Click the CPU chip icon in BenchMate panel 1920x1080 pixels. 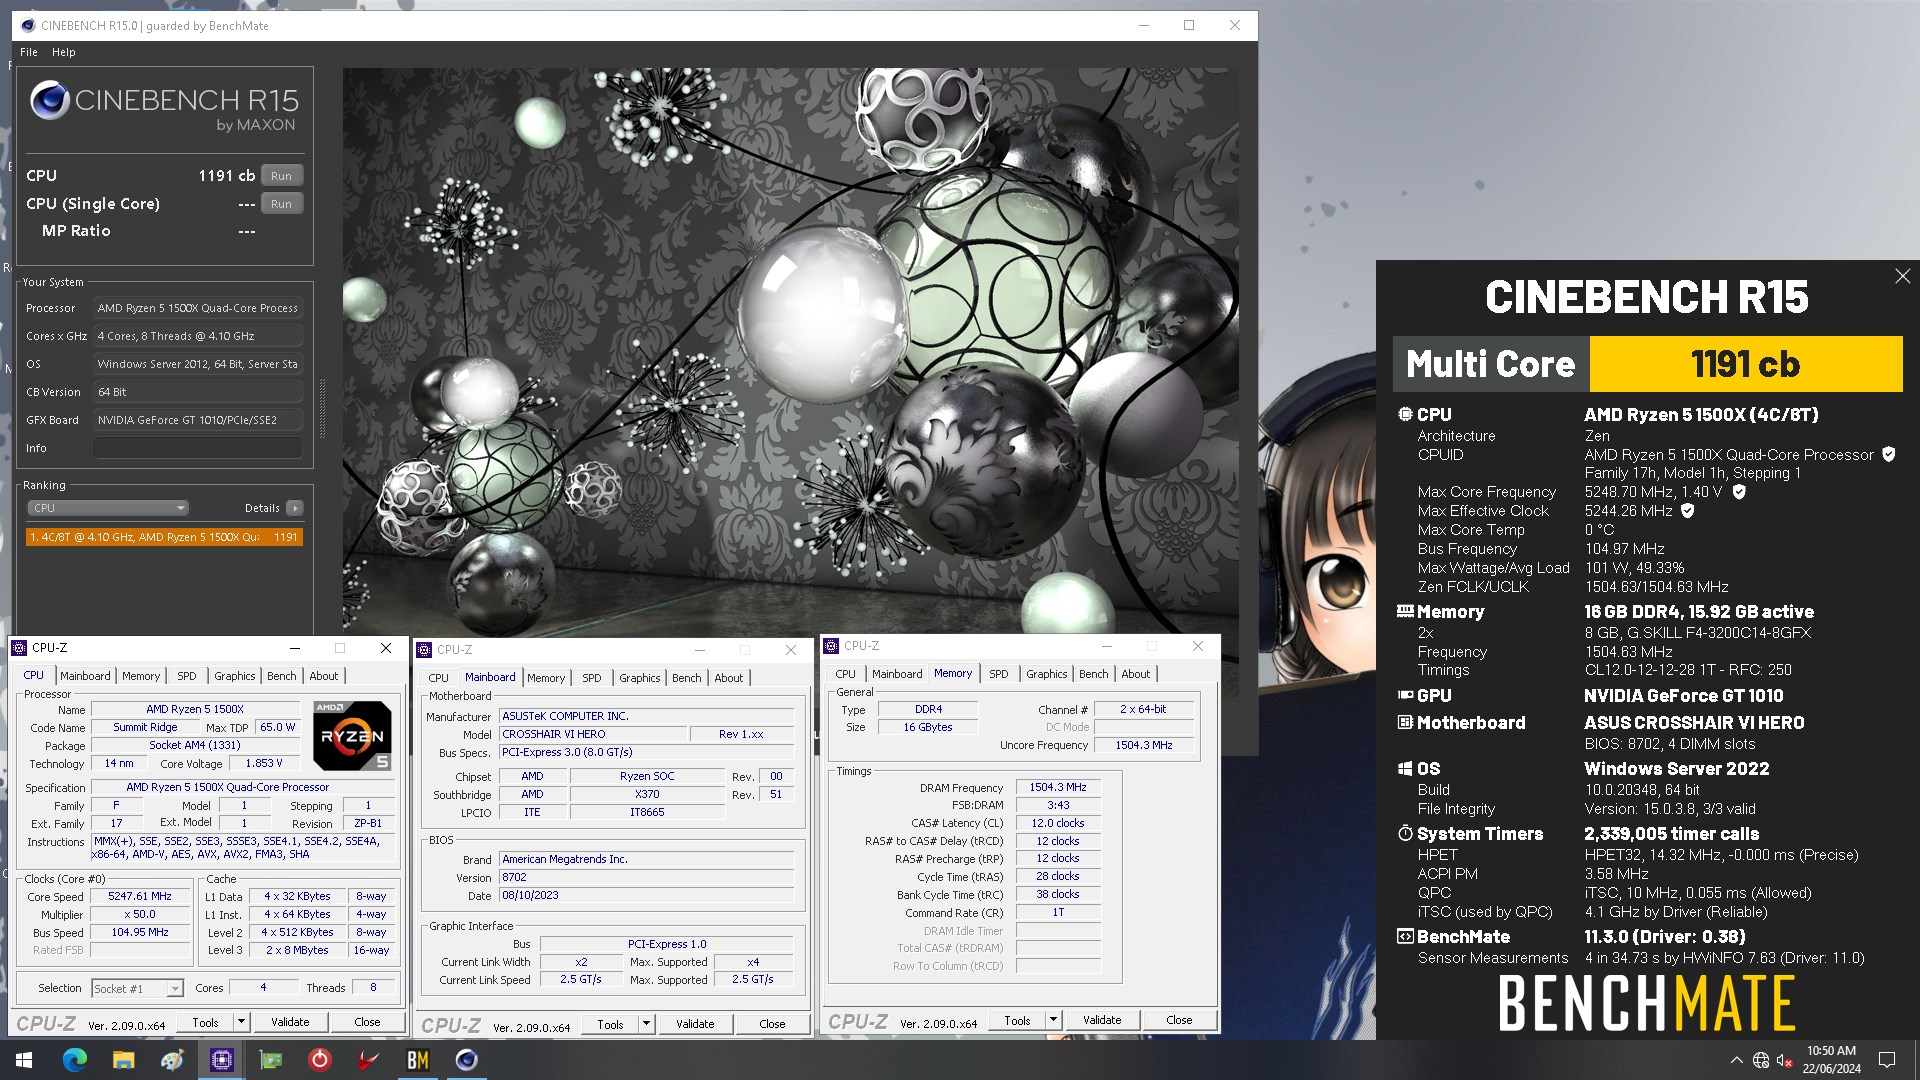[1405, 414]
